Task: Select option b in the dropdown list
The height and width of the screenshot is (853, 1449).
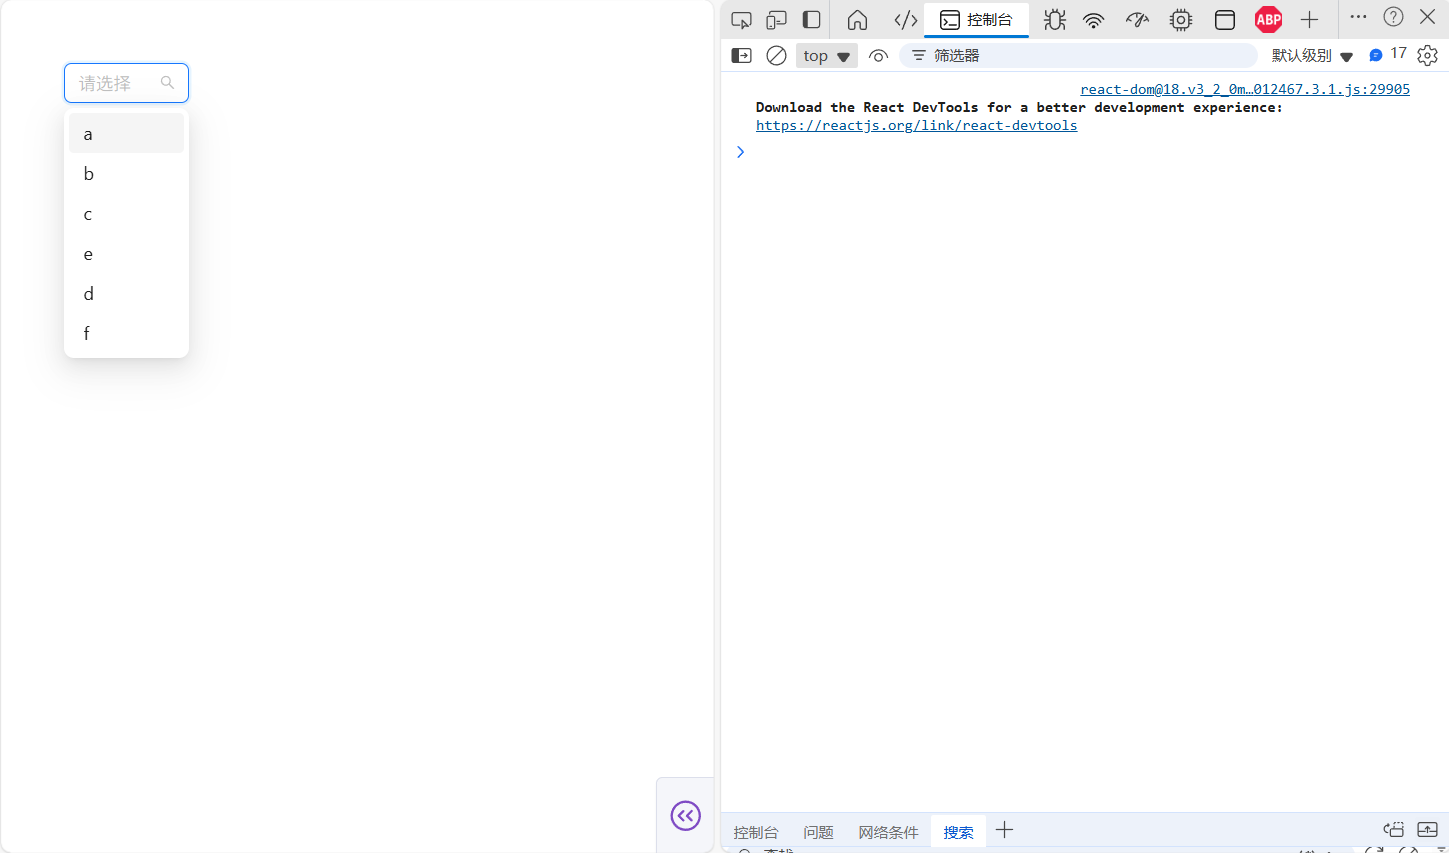Action: pos(126,174)
